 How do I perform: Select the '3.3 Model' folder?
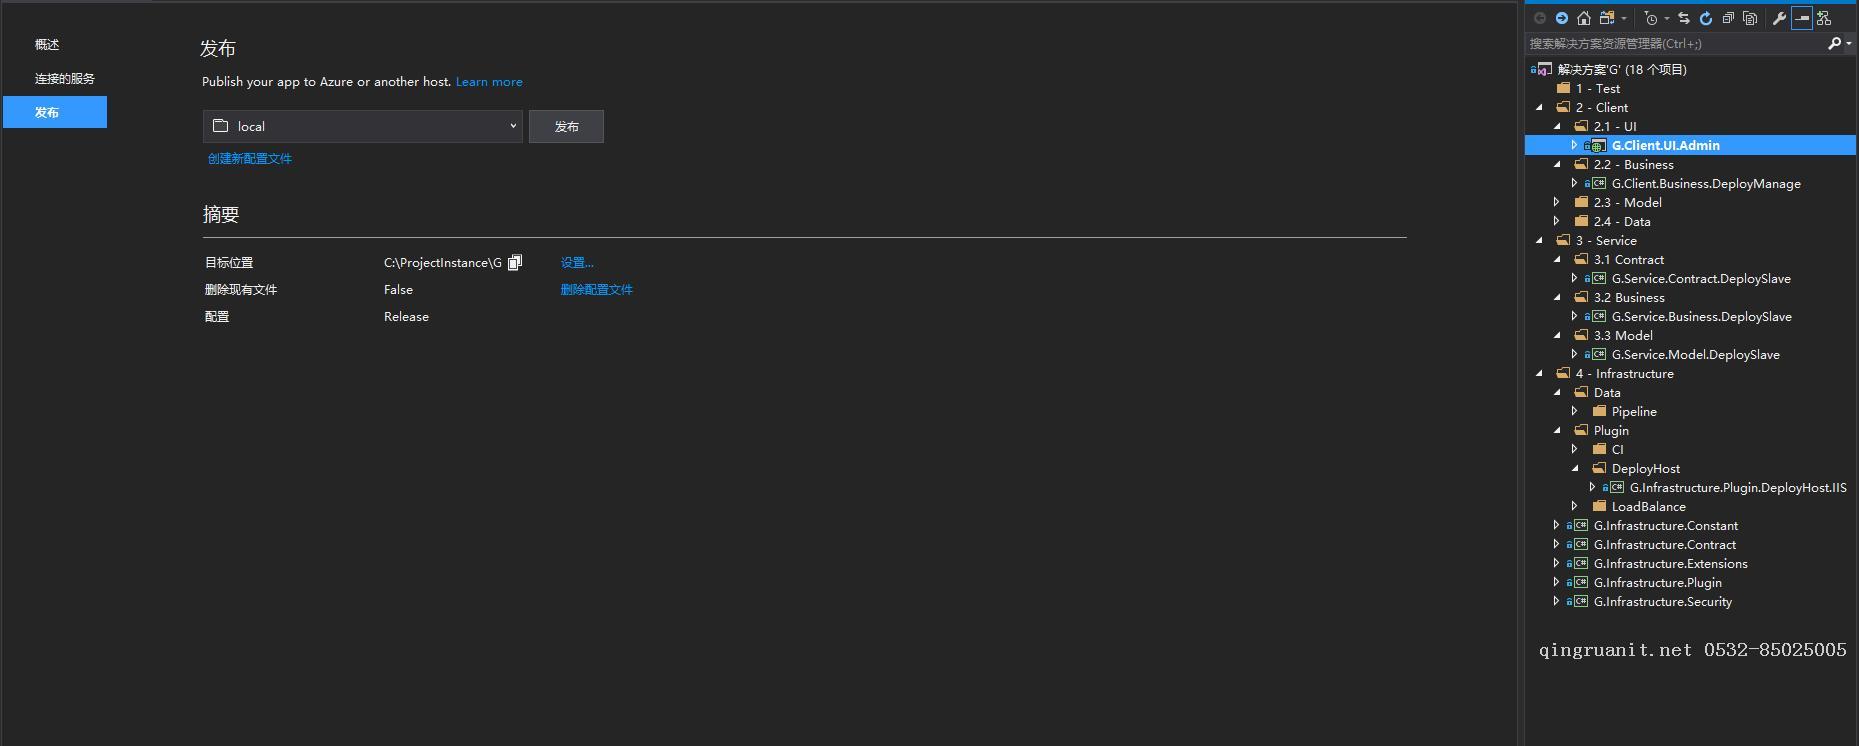[x=1623, y=336]
